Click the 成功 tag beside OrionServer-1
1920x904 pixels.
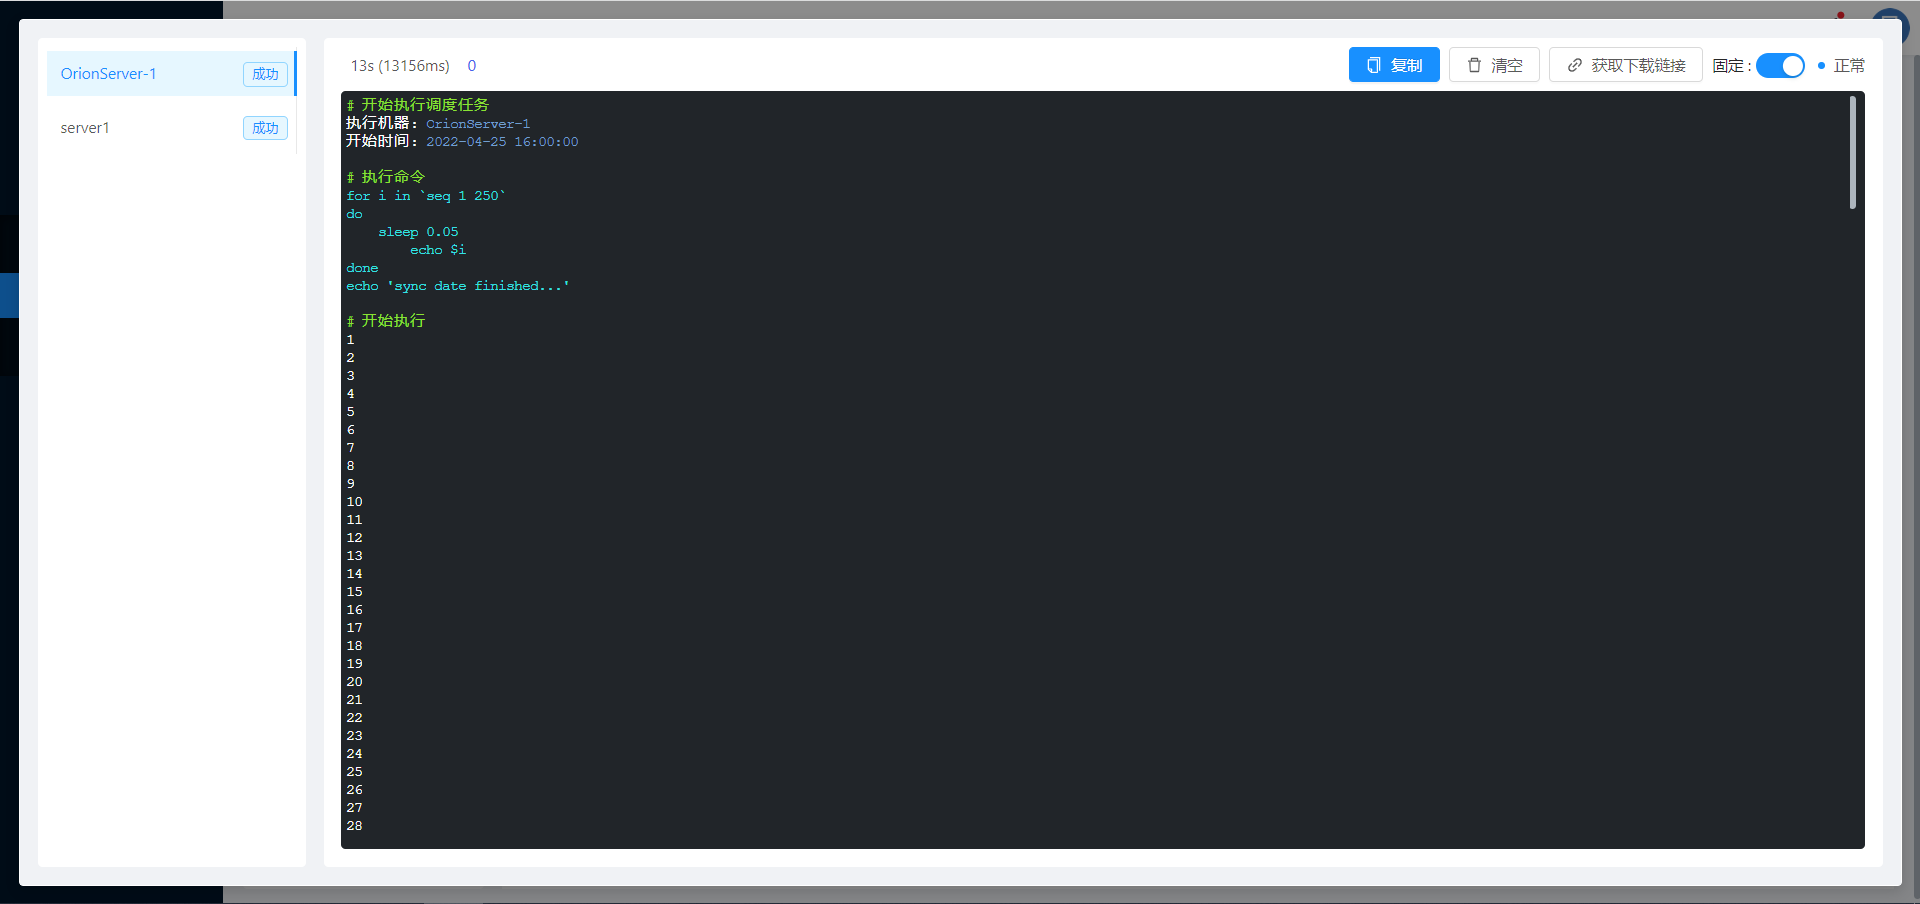[265, 74]
